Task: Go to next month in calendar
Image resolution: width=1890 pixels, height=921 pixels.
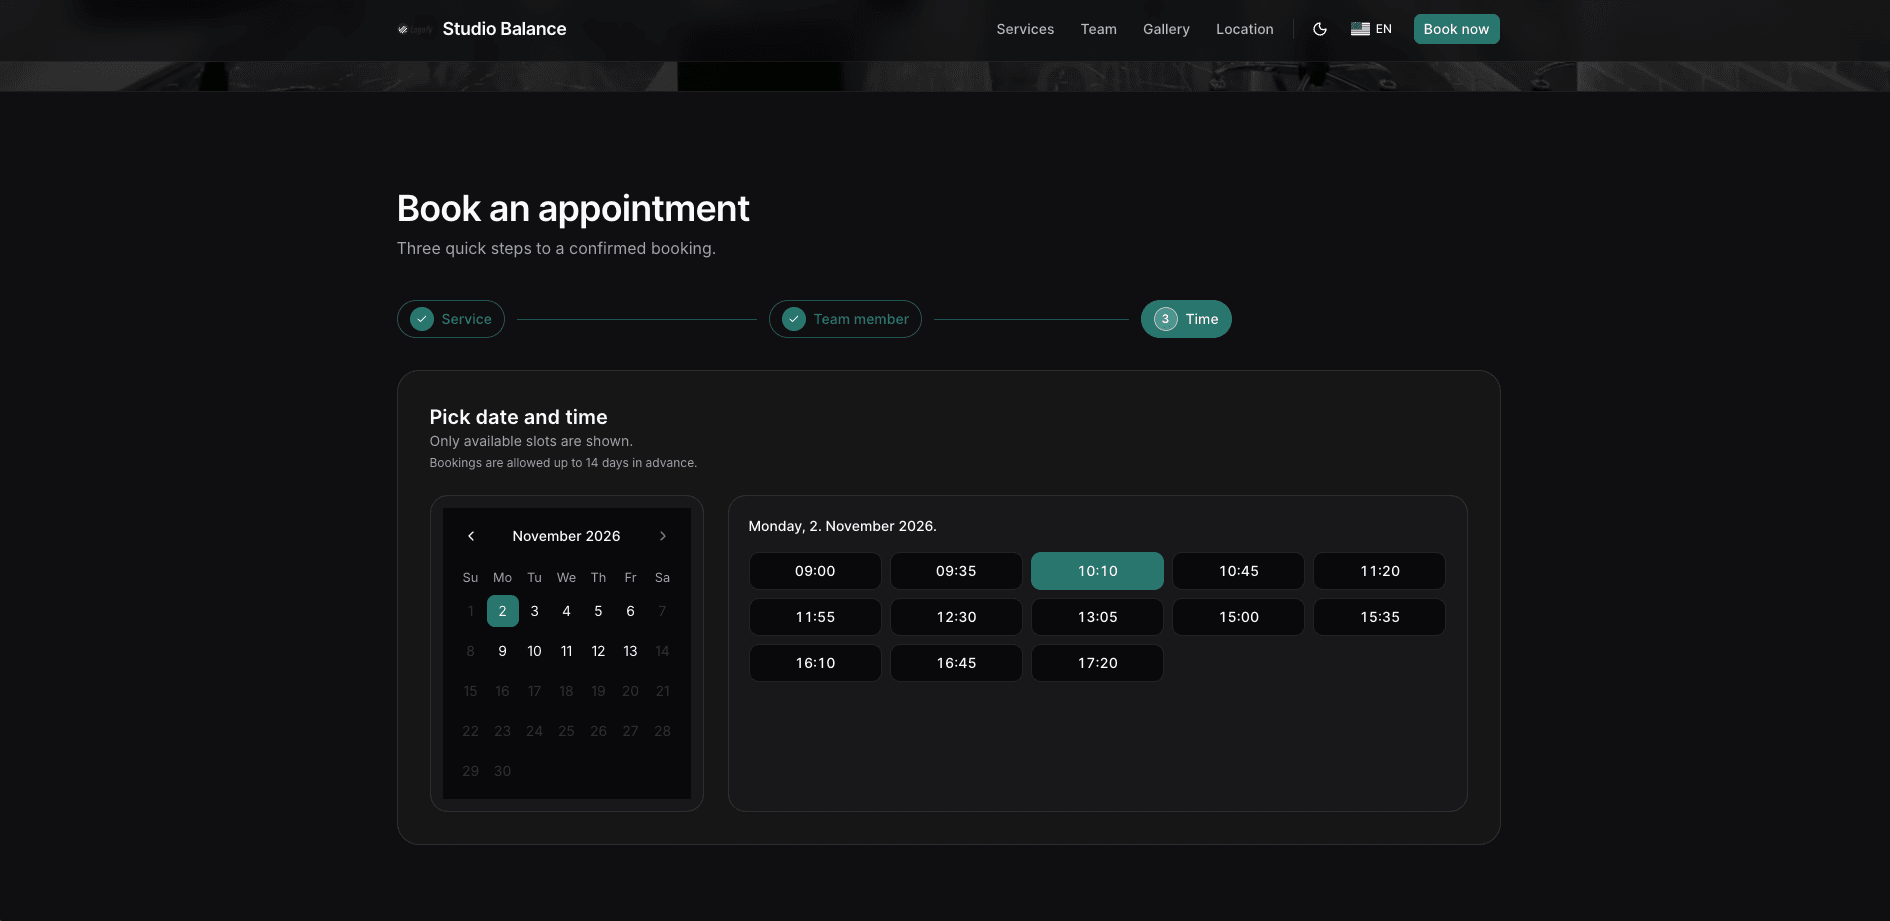Action: [662, 536]
